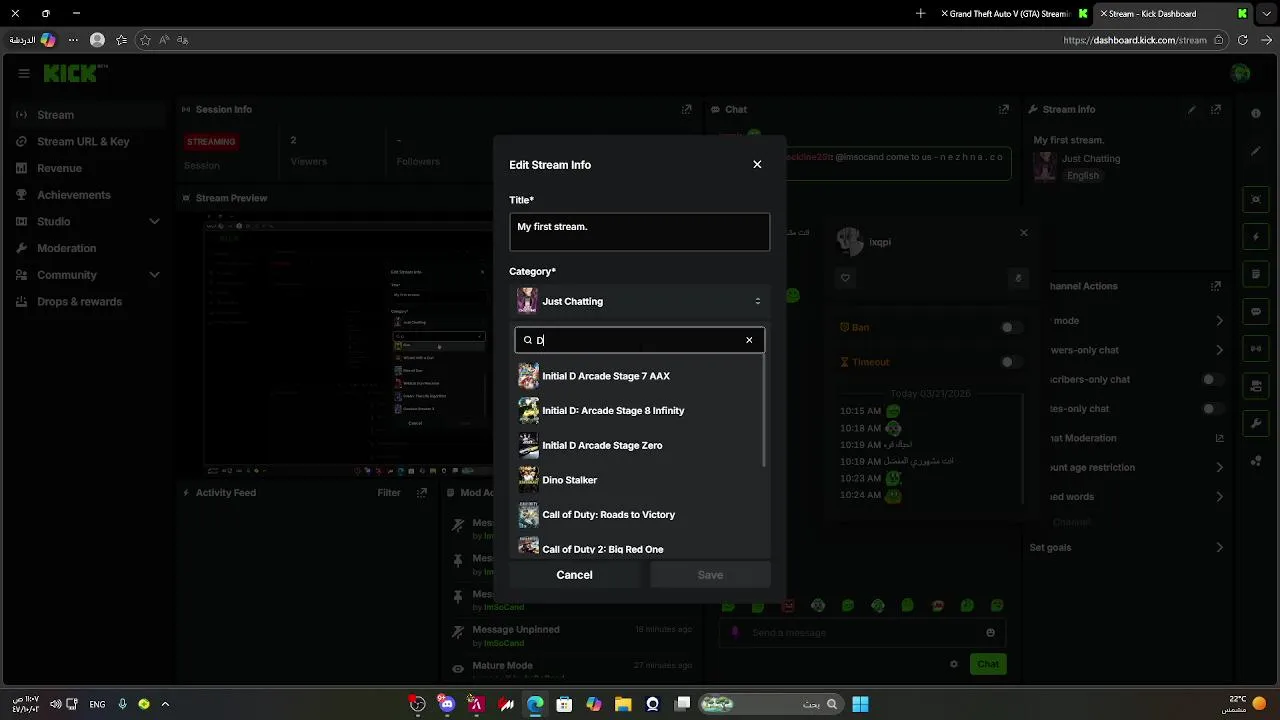Select Initial D Arcade Stage 7 AAX
The height and width of the screenshot is (720, 1280).
639,376
